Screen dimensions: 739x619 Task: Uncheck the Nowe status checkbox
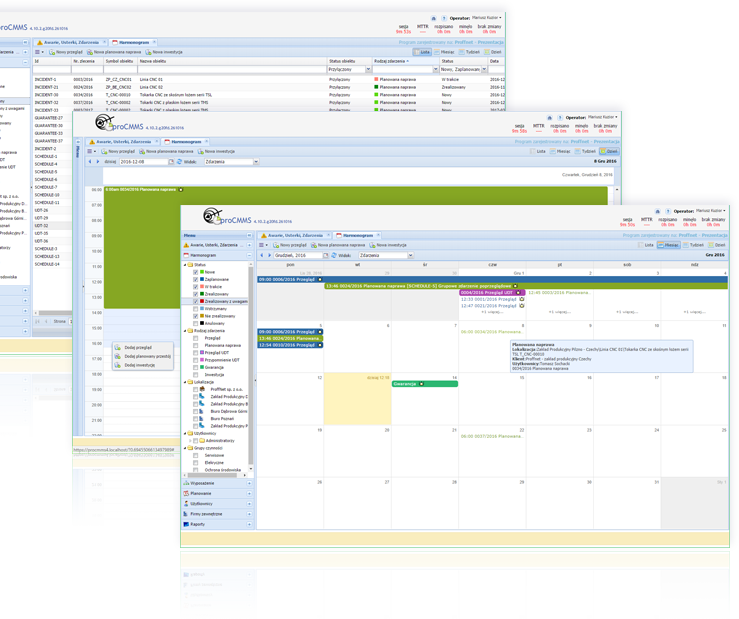point(196,273)
